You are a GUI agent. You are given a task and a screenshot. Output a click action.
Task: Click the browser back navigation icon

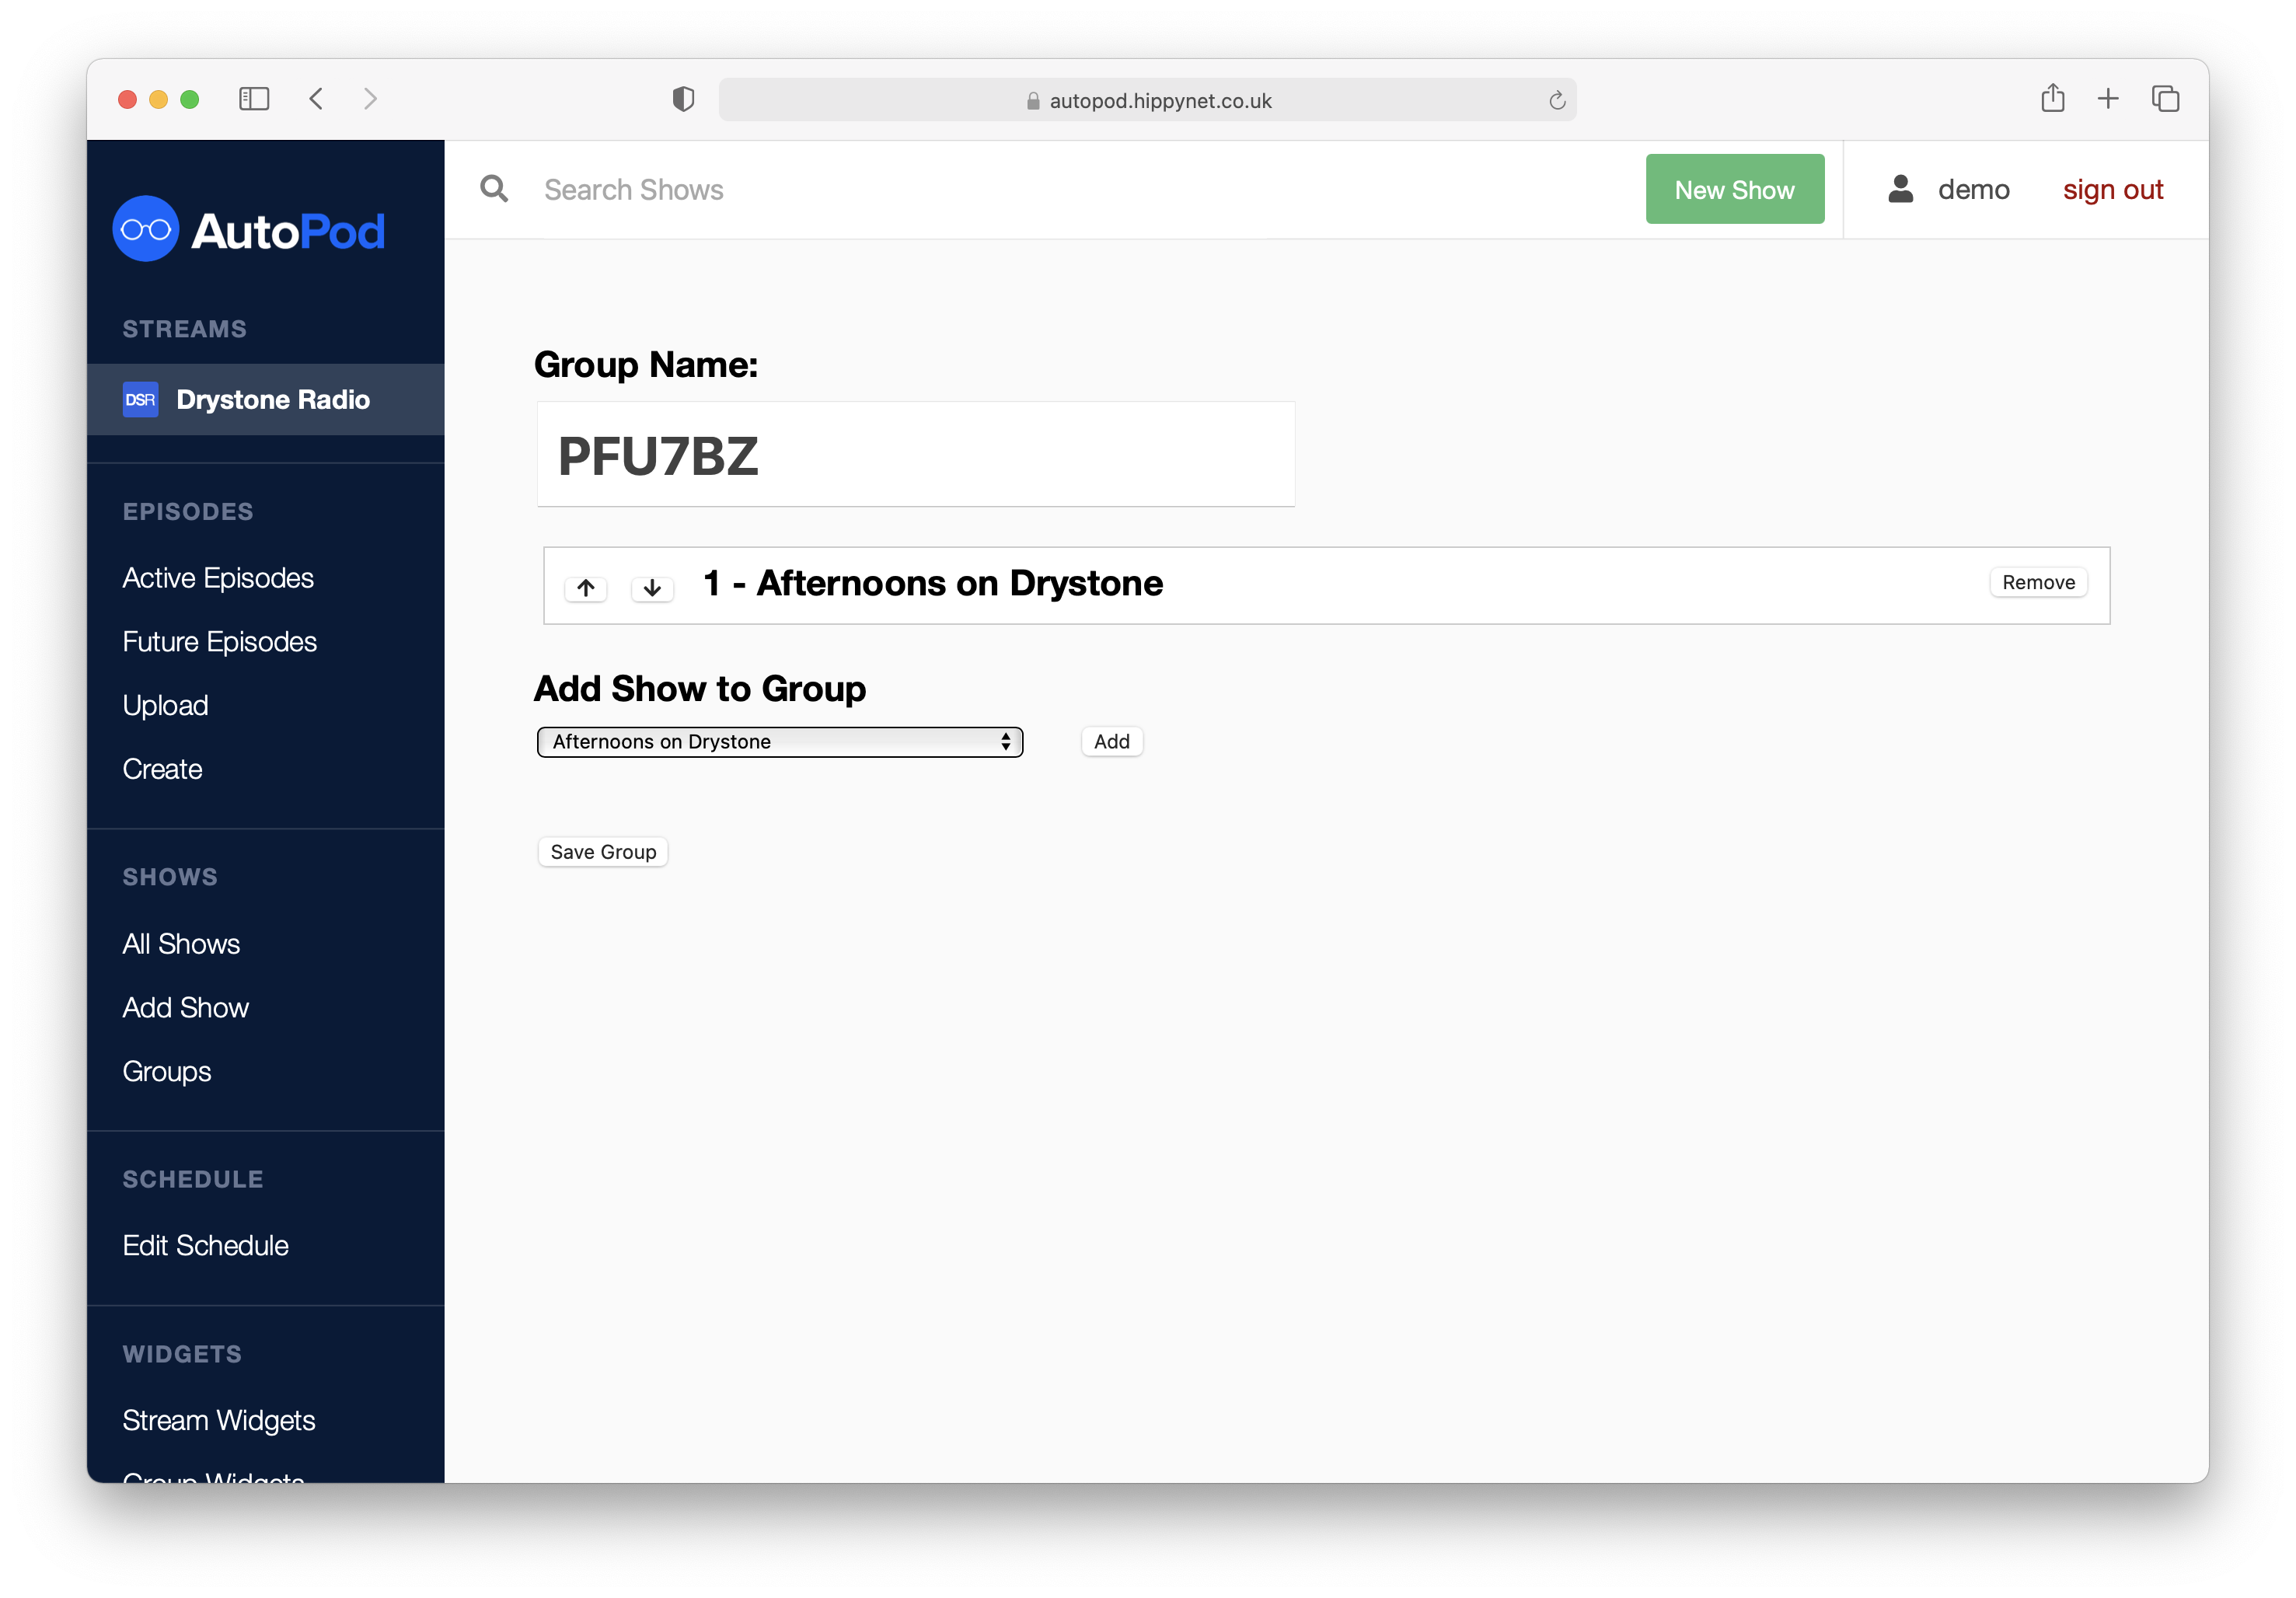click(319, 99)
